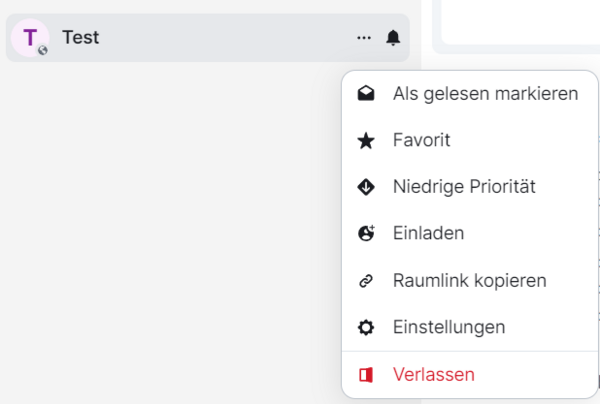This screenshot has height=404, width=600.
Task: Click the star icon beside Favorit
Action: click(366, 141)
